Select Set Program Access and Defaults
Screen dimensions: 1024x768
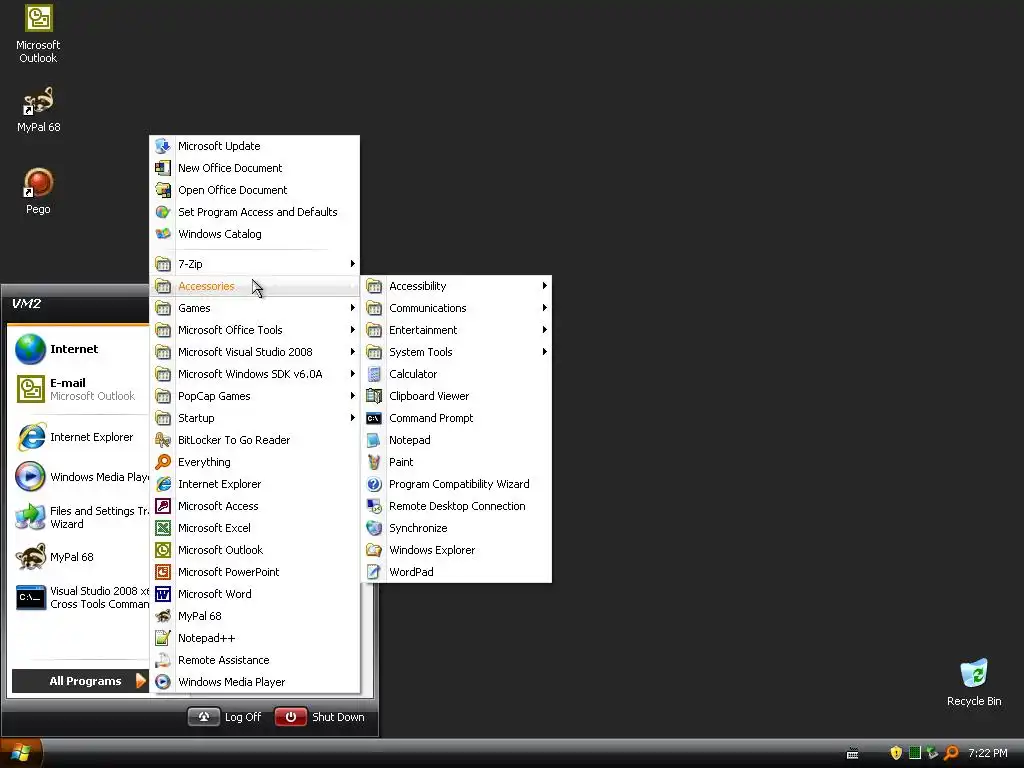255,212
